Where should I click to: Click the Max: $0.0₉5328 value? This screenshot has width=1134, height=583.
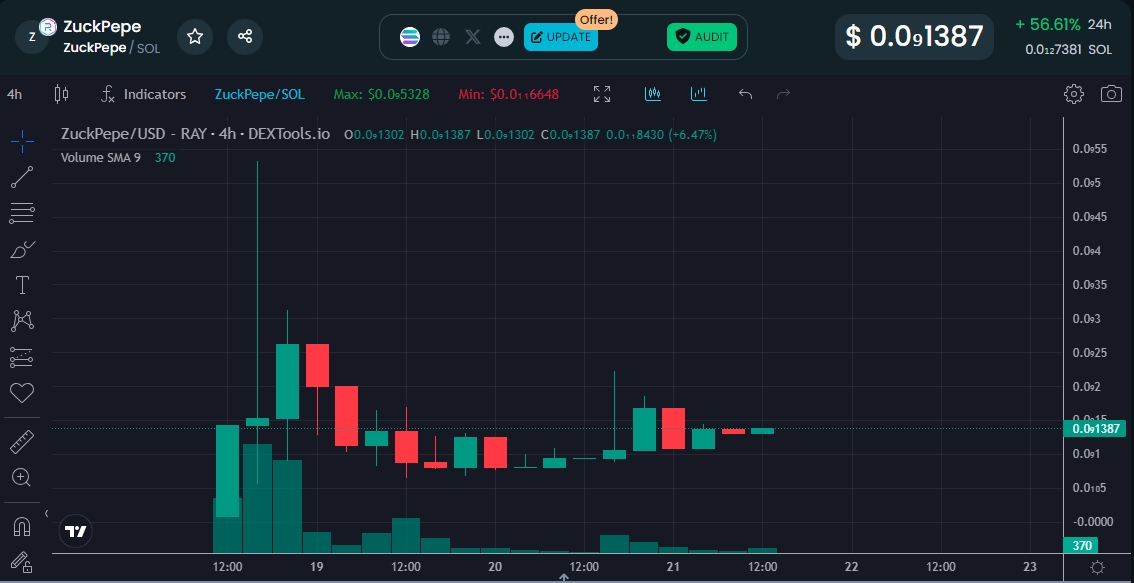pos(381,94)
